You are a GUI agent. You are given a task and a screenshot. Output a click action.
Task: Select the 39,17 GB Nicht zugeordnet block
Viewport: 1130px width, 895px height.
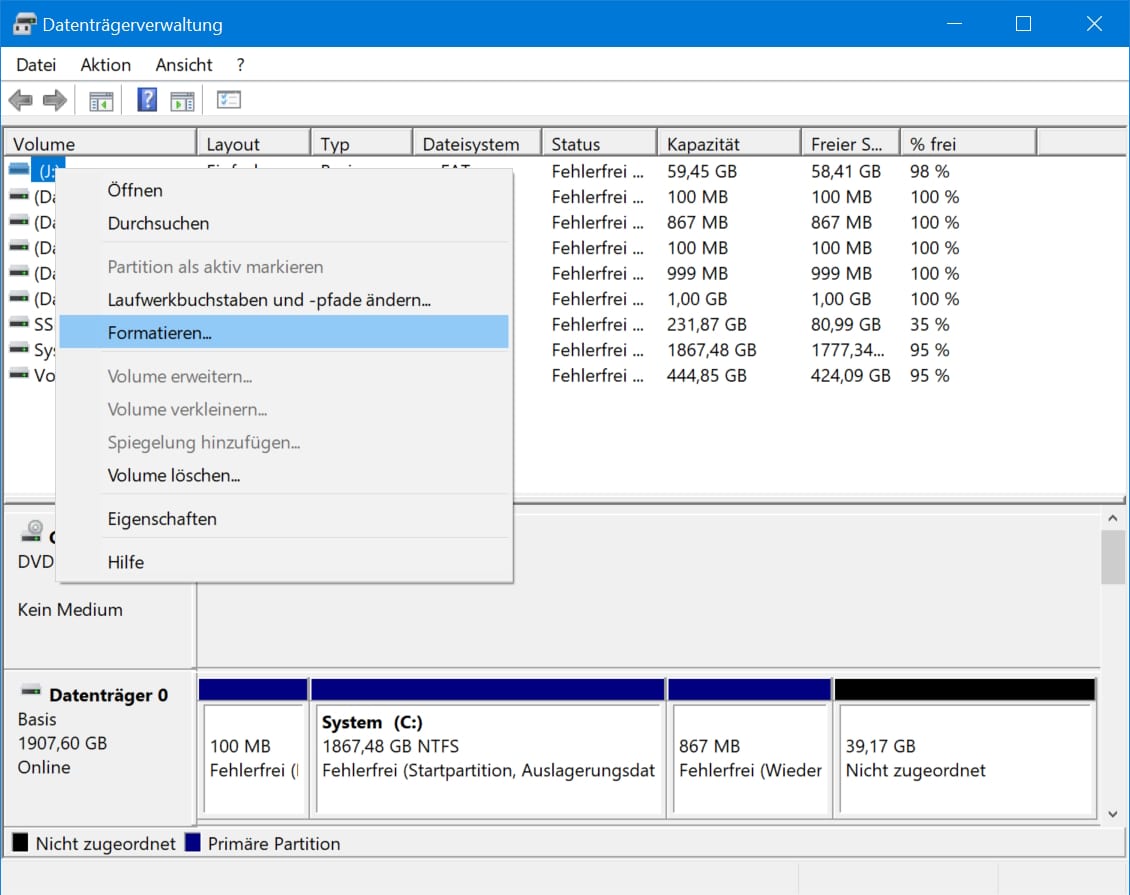(965, 748)
